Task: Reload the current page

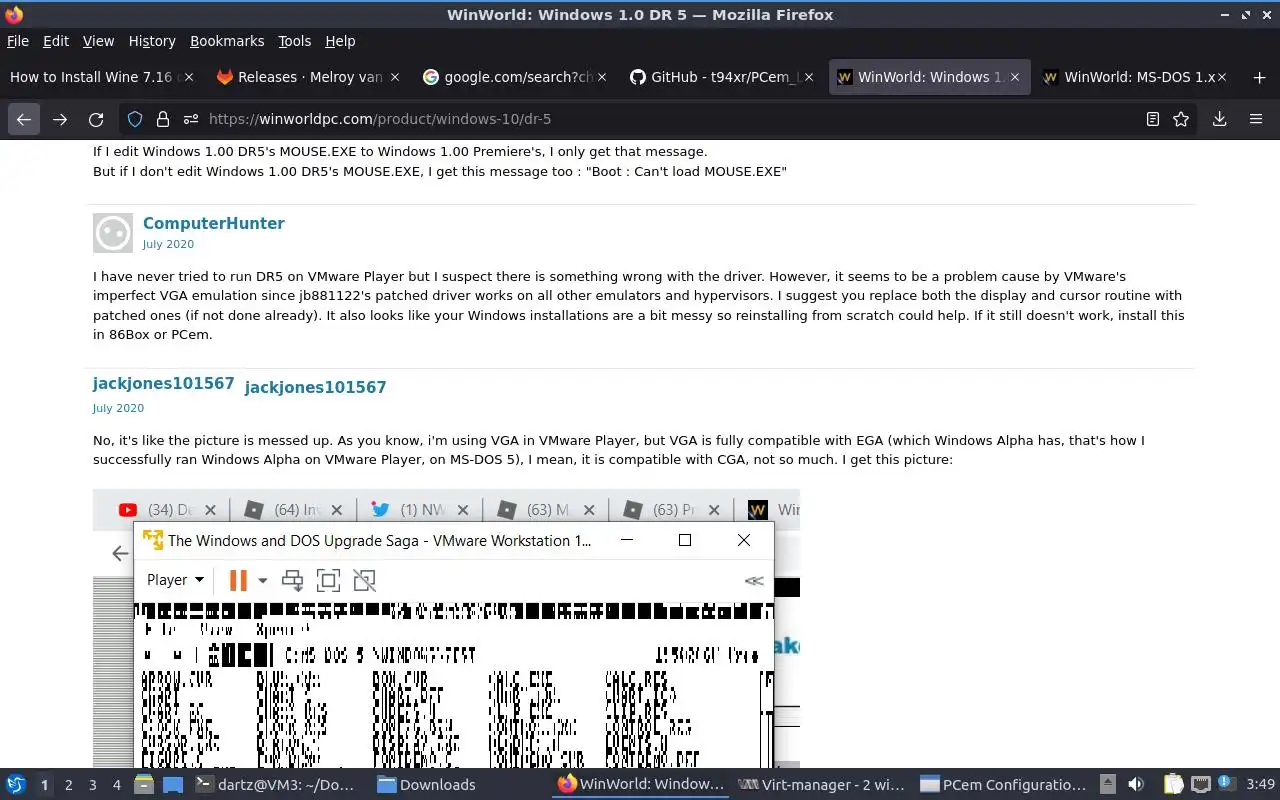Action: 96,119
